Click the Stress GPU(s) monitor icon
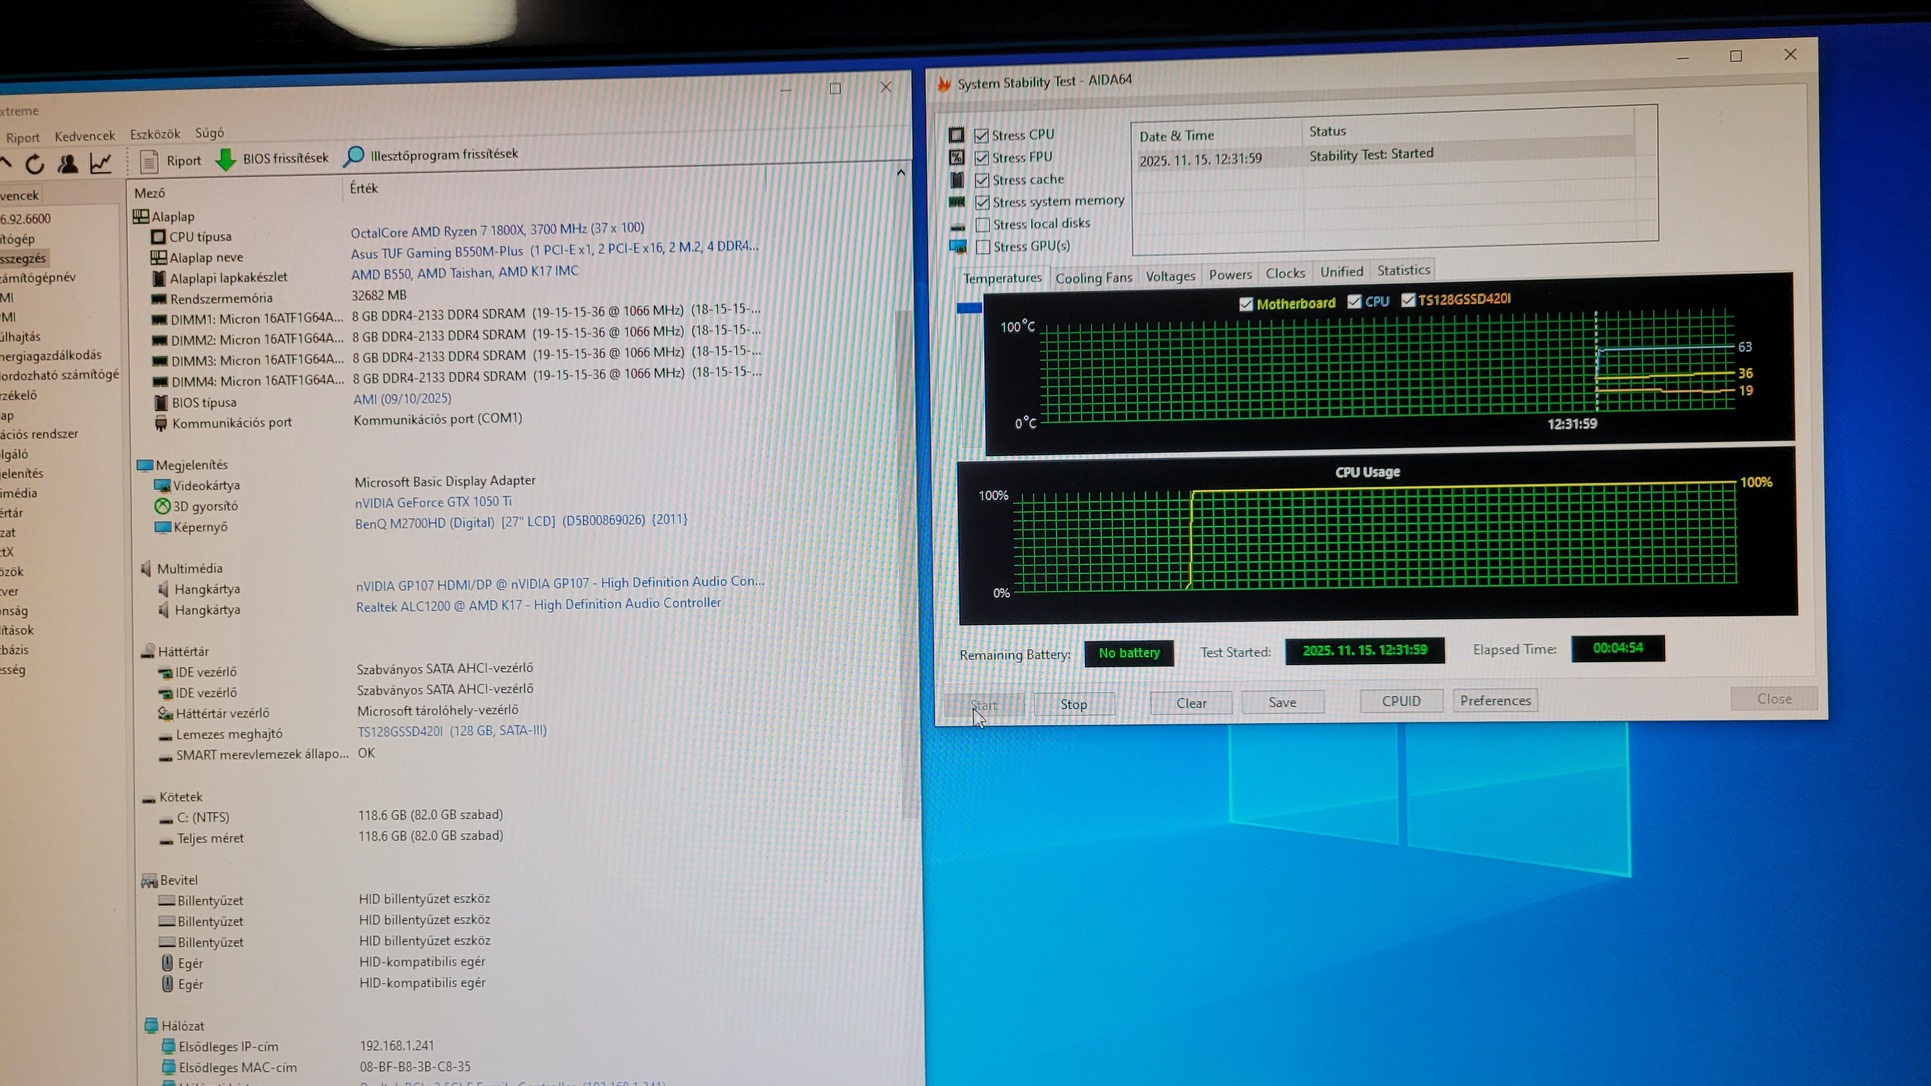 [958, 246]
